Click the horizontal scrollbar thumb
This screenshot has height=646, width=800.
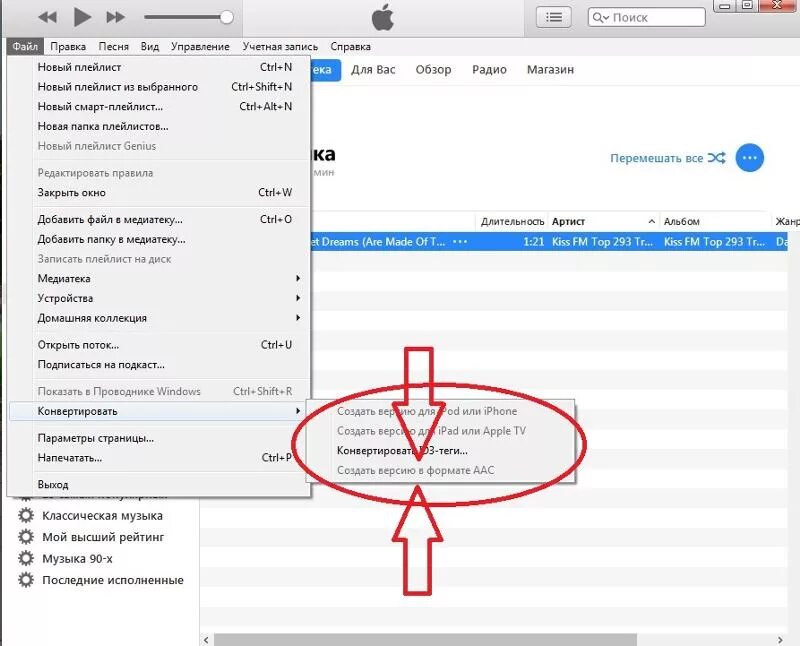(425, 640)
